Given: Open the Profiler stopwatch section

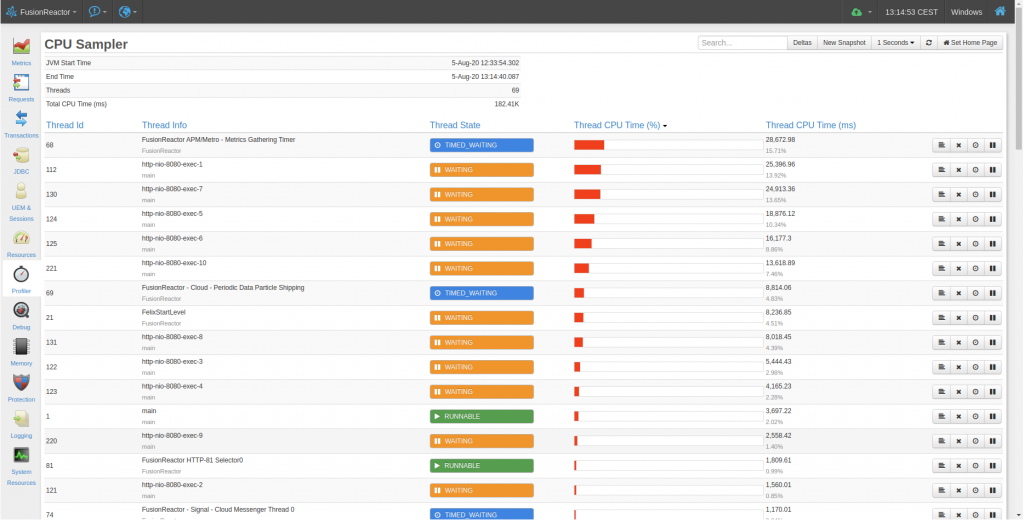Looking at the screenshot, I should tap(21, 280).
